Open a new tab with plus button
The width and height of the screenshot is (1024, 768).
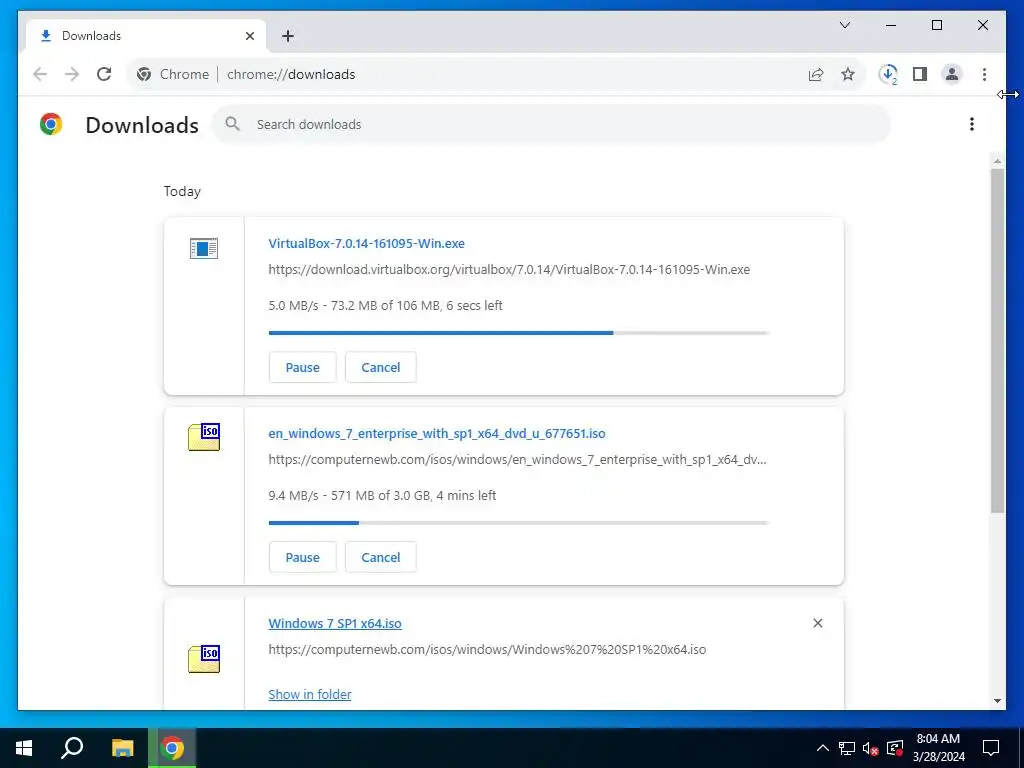tap(288, 36)
